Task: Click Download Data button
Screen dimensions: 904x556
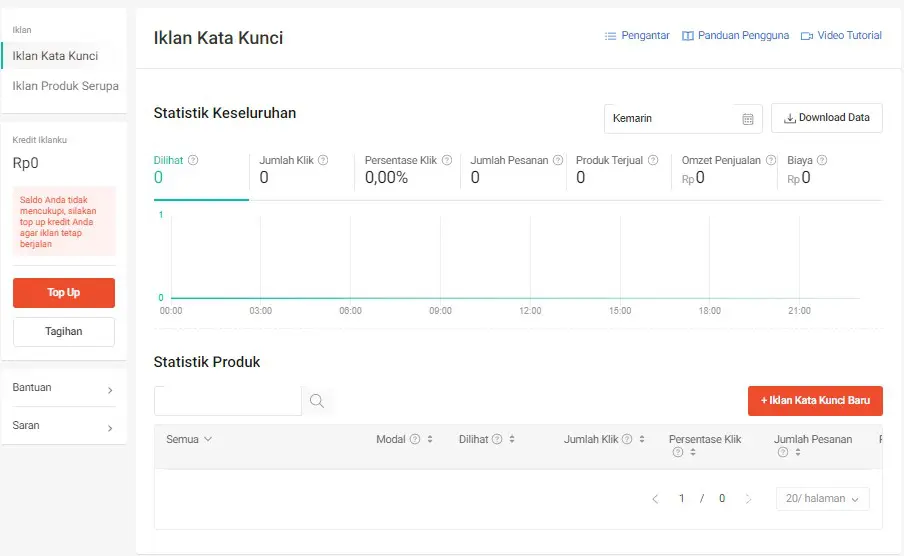Action: click(827, 118)
